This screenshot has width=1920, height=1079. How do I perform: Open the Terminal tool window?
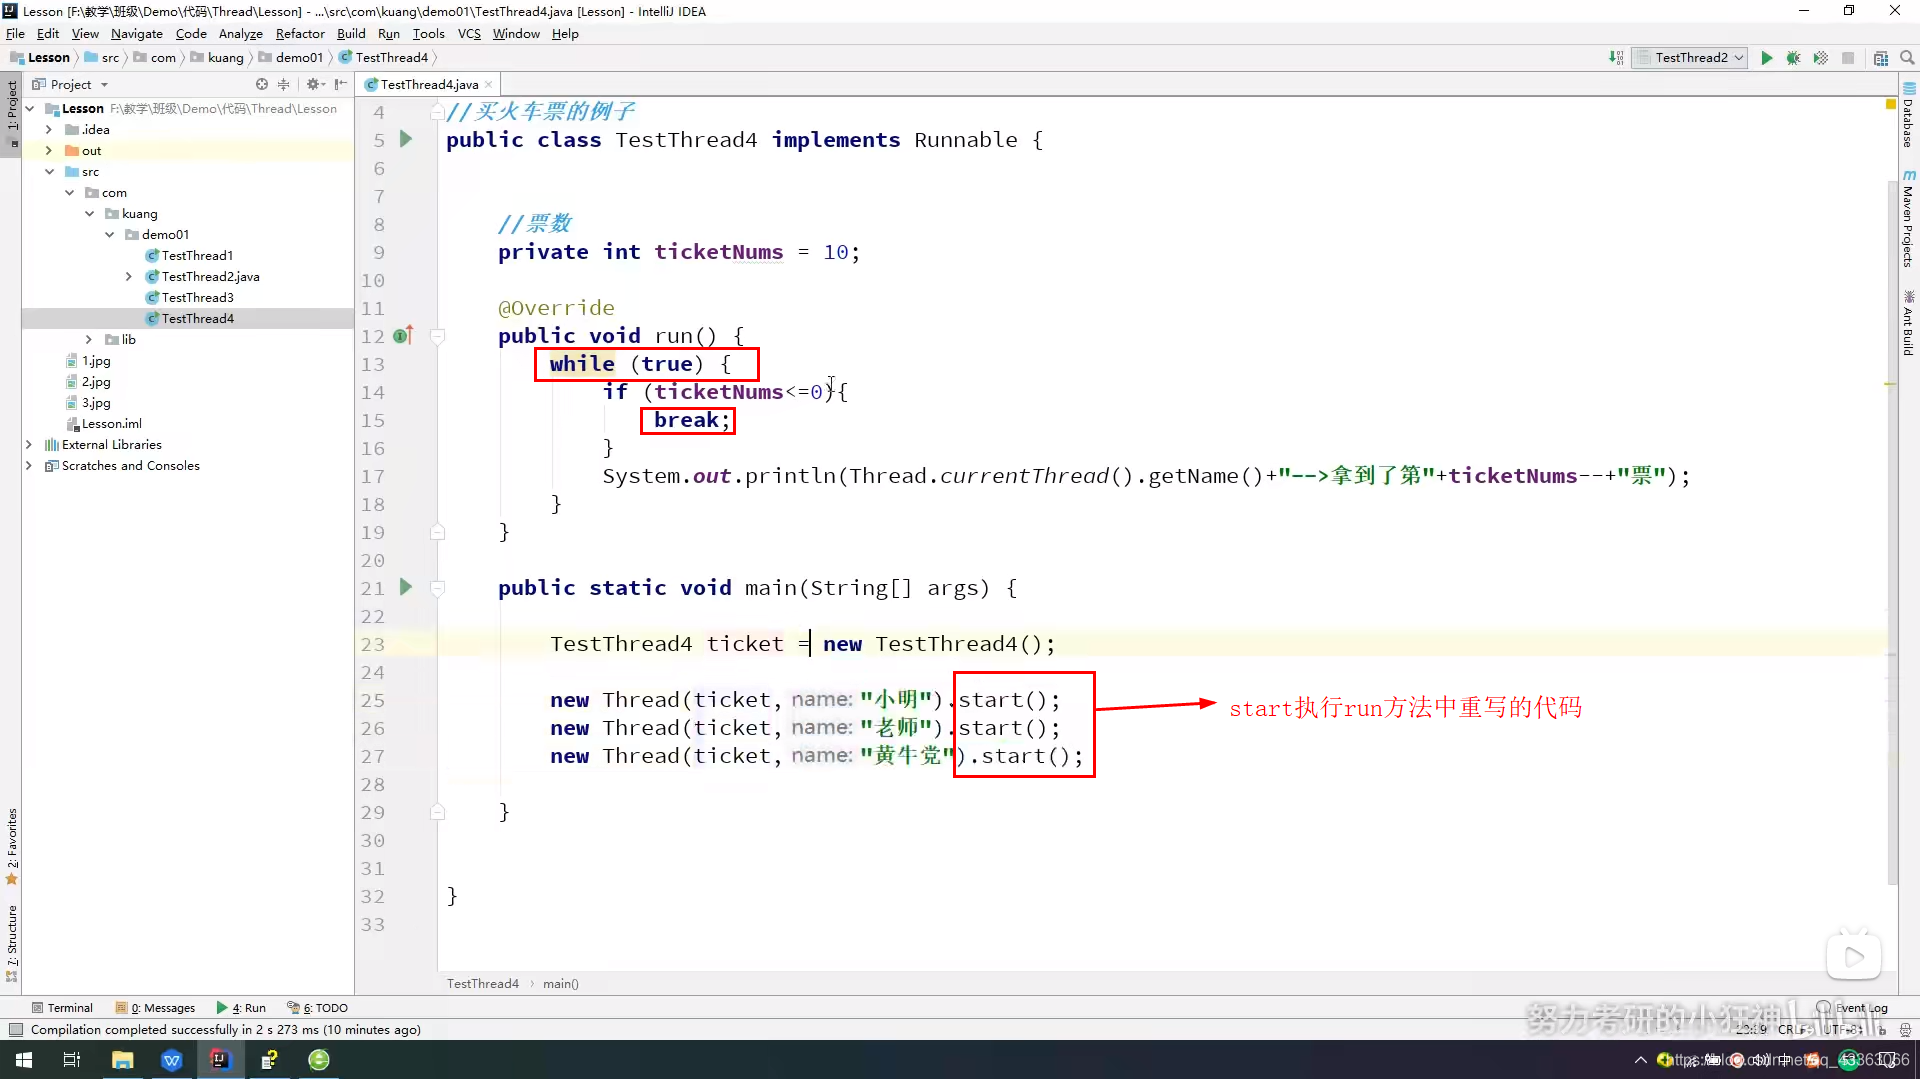click(62, 1008)
